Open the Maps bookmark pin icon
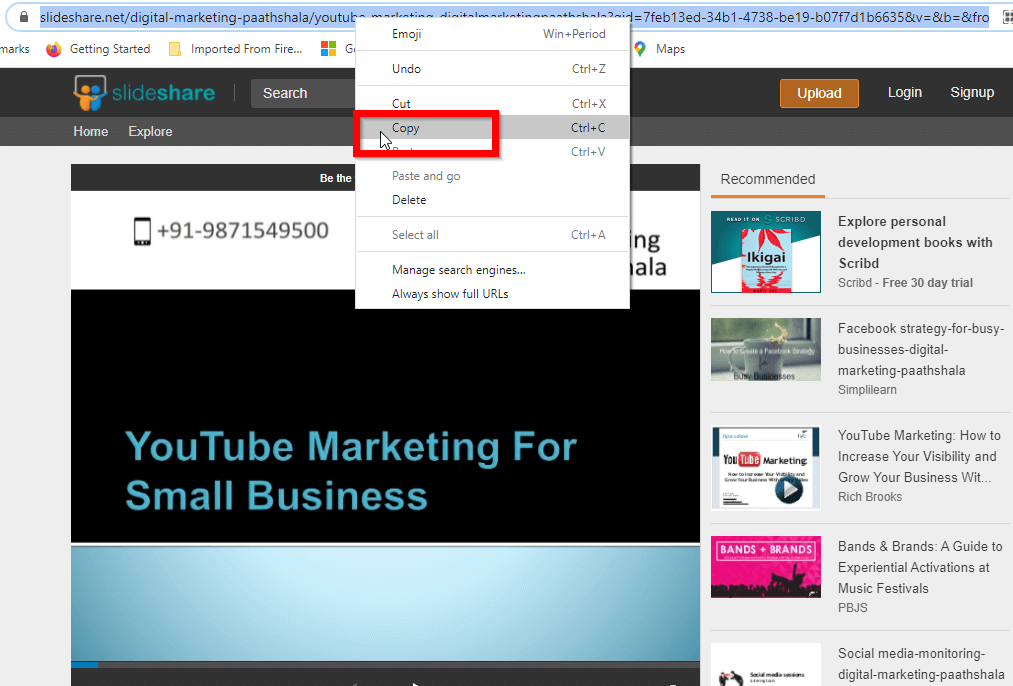 click(x=640, y=49)
